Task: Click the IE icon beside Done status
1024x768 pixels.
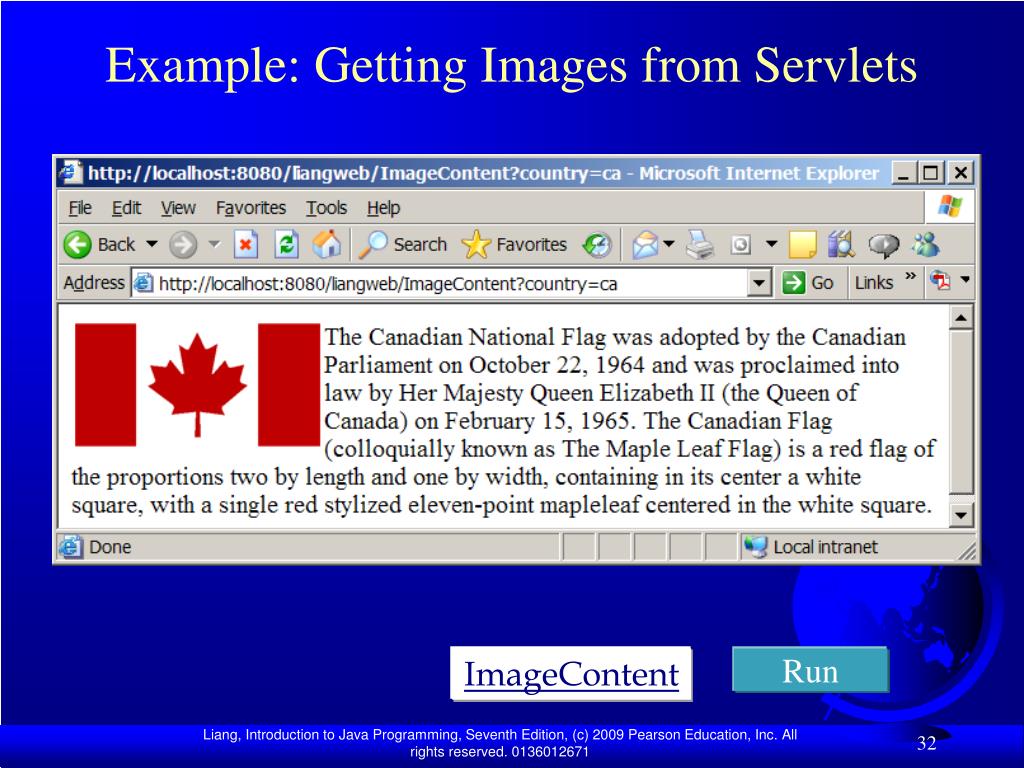Action: 71,547
